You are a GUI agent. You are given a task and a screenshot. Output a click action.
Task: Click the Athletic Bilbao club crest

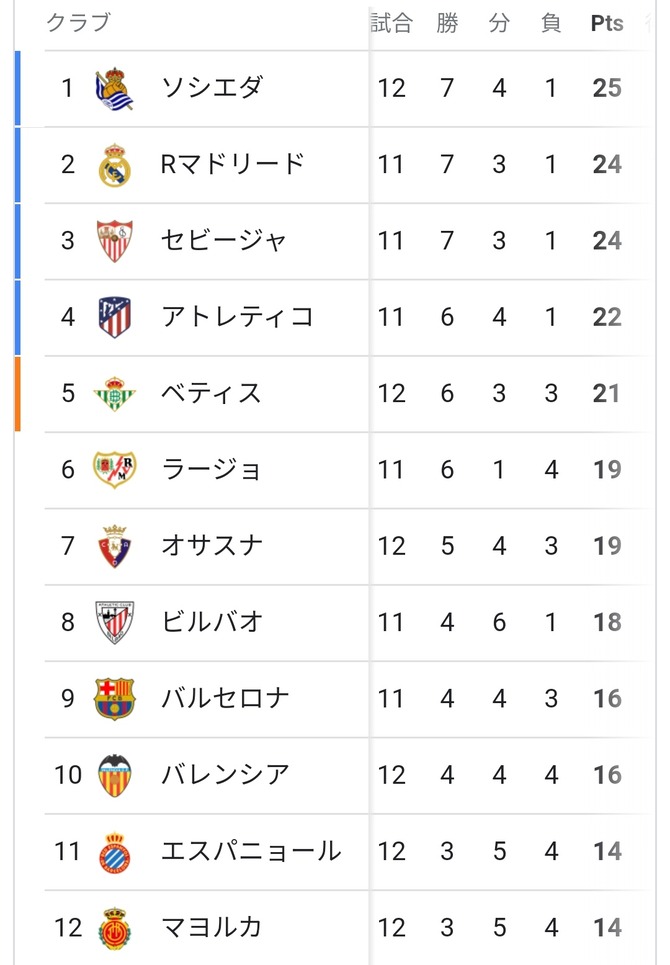click(x=114, y=622)
